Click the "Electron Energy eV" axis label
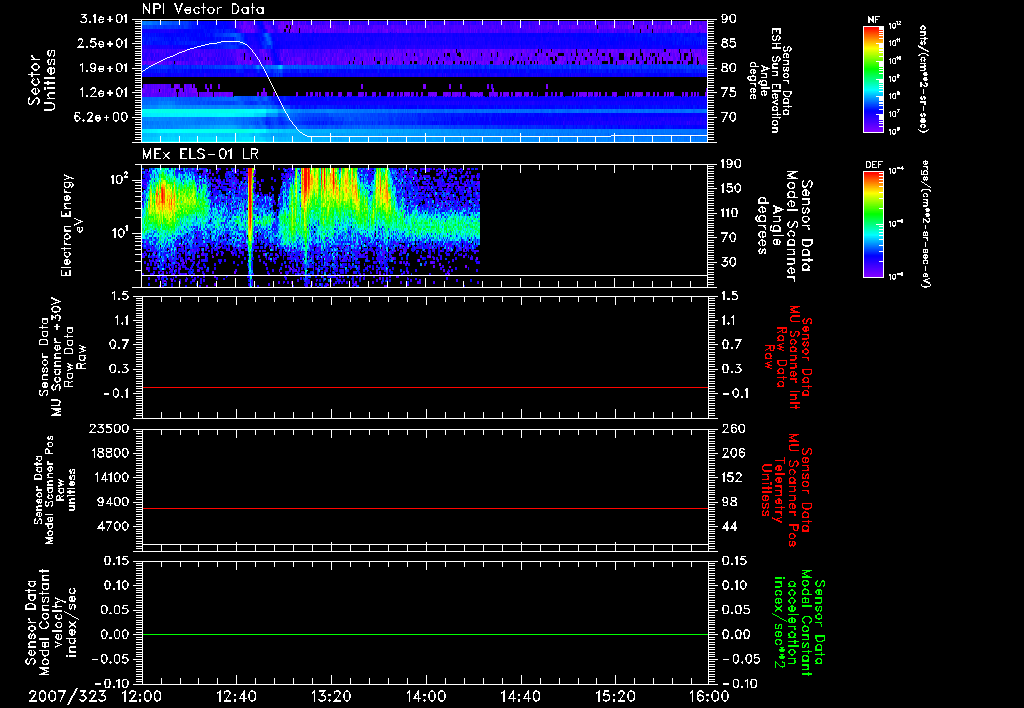The width and height of the screenshot is (1024, 708). pyautogui.click(x=72, y=225)
